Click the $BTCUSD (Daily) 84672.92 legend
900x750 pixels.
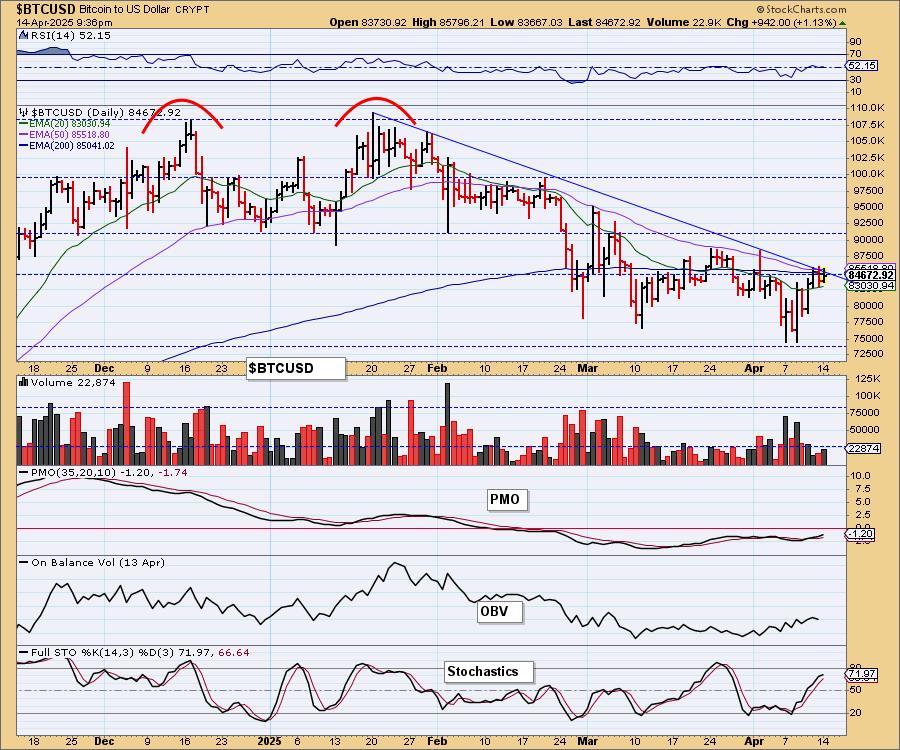tap(106, 112)
